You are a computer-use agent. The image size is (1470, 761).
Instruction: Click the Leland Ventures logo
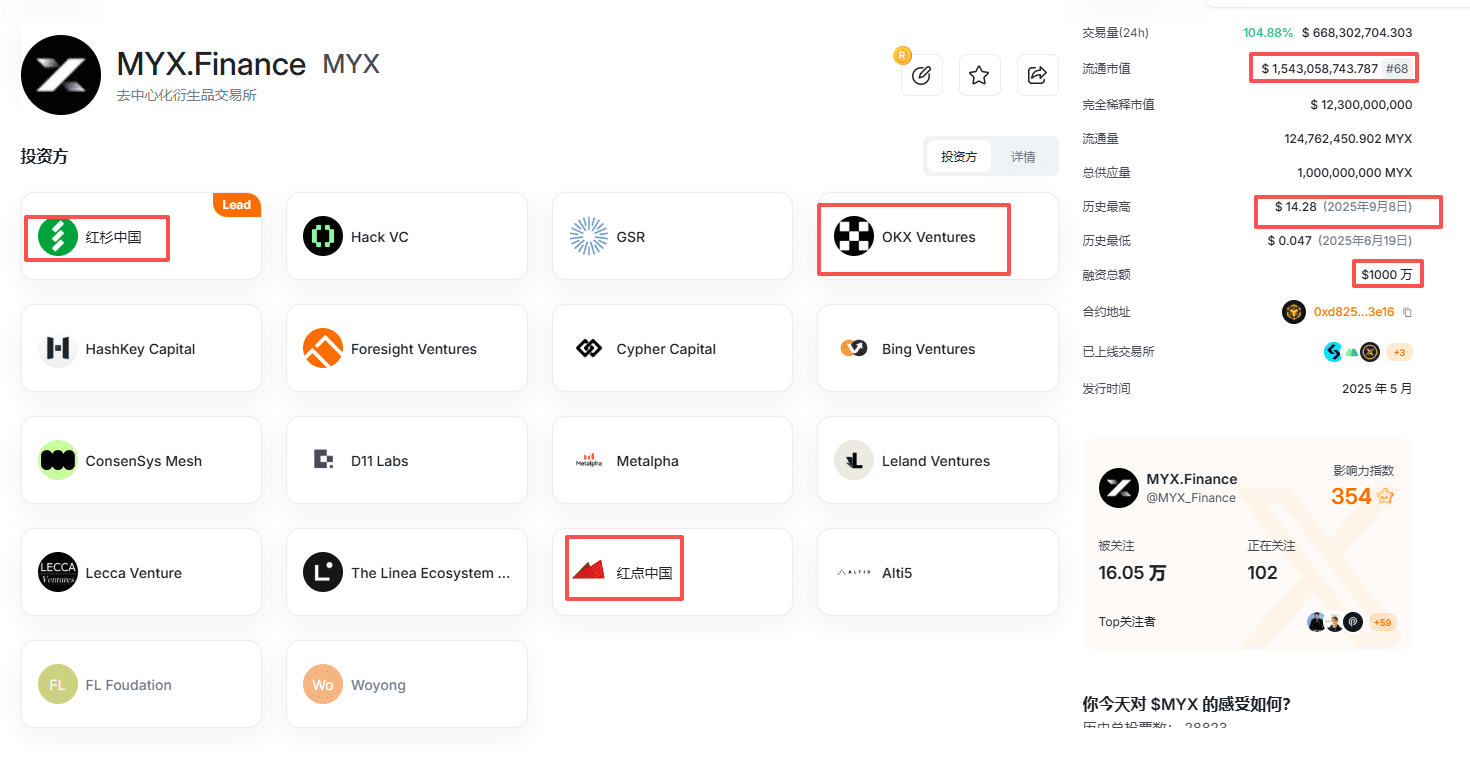(x=854, y=461)
